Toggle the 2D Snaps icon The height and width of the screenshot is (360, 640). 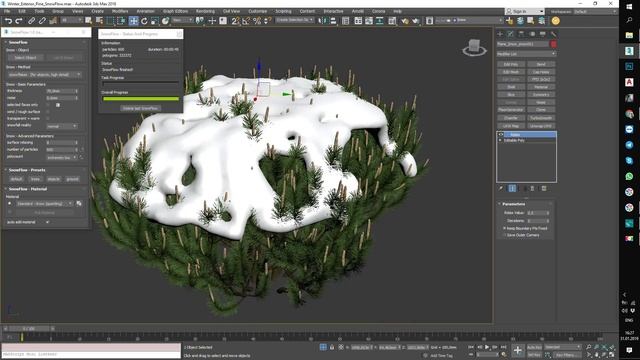pos(235,20)
